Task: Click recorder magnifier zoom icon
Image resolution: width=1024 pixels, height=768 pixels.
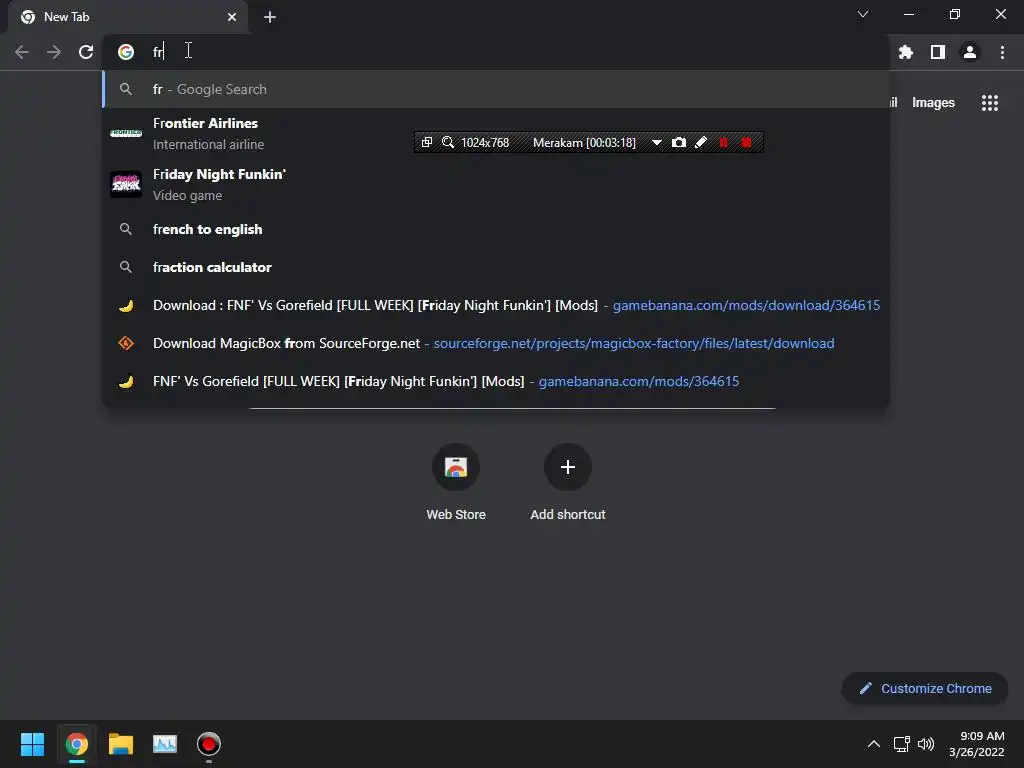Action: click(448, 142)
